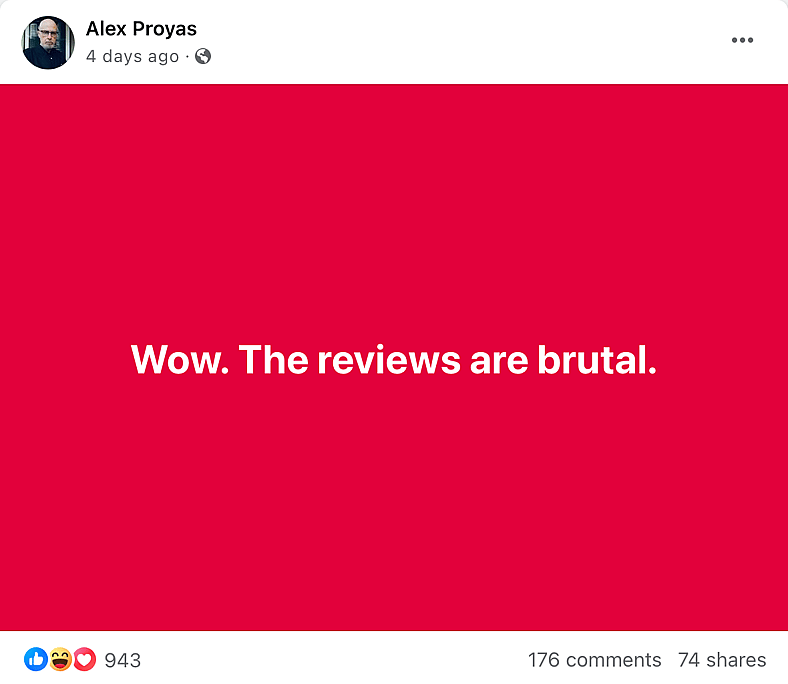788x684 pixels.
Task: Click the word "Wow." in the post
Action: pyautogui.click(x=180, y=360)
